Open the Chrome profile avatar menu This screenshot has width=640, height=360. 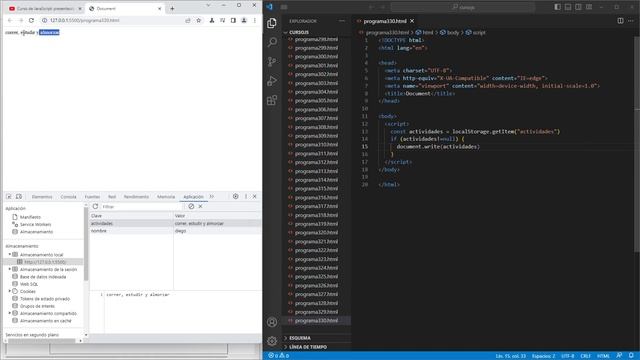pyautogui.click(x=244, y=20)
